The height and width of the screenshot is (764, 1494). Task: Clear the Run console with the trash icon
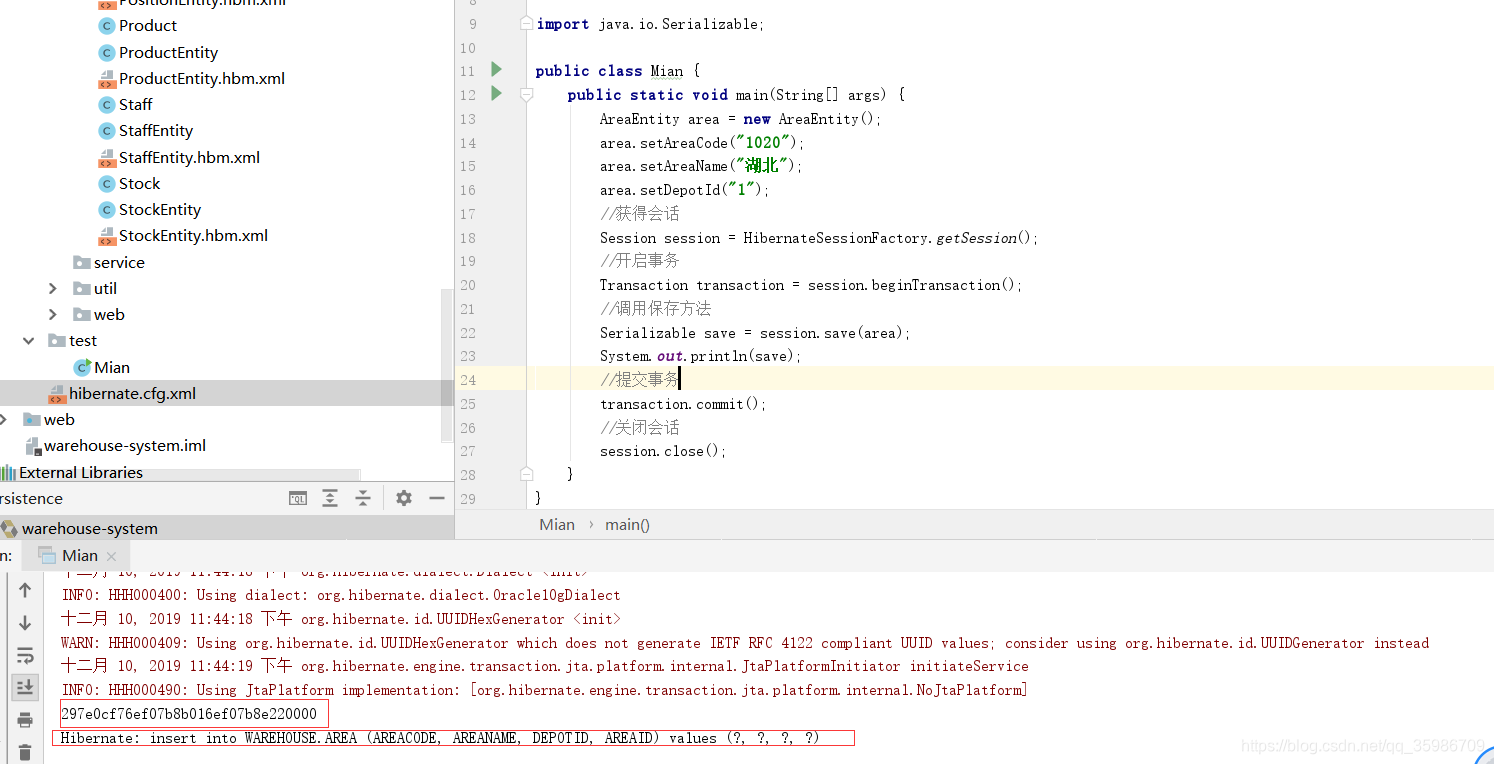(x=25, y=752)
